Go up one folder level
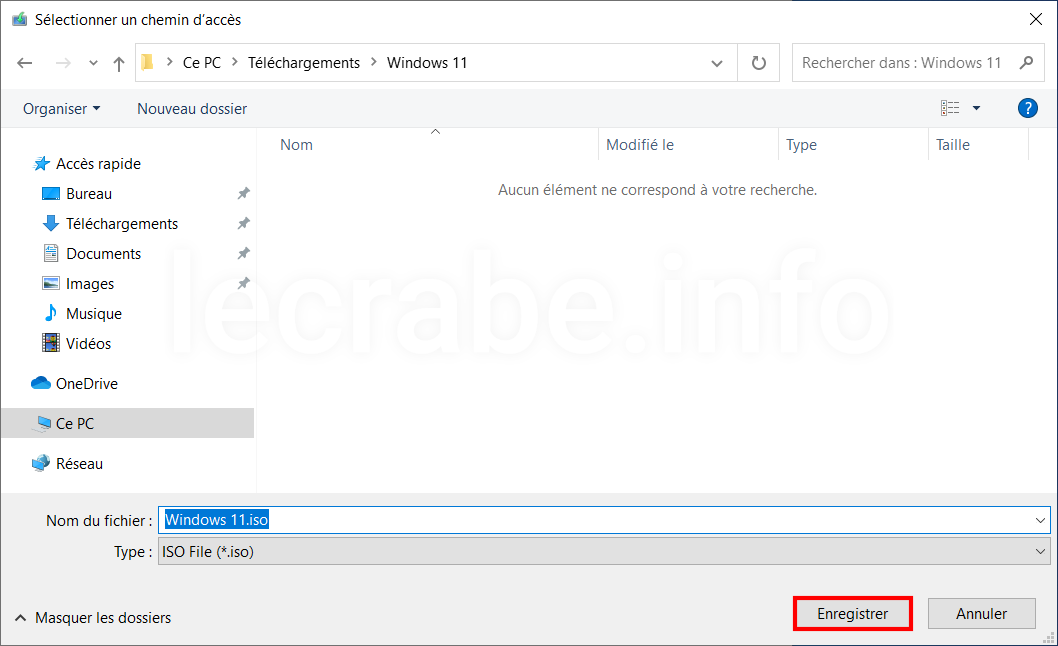 (119, 63)
